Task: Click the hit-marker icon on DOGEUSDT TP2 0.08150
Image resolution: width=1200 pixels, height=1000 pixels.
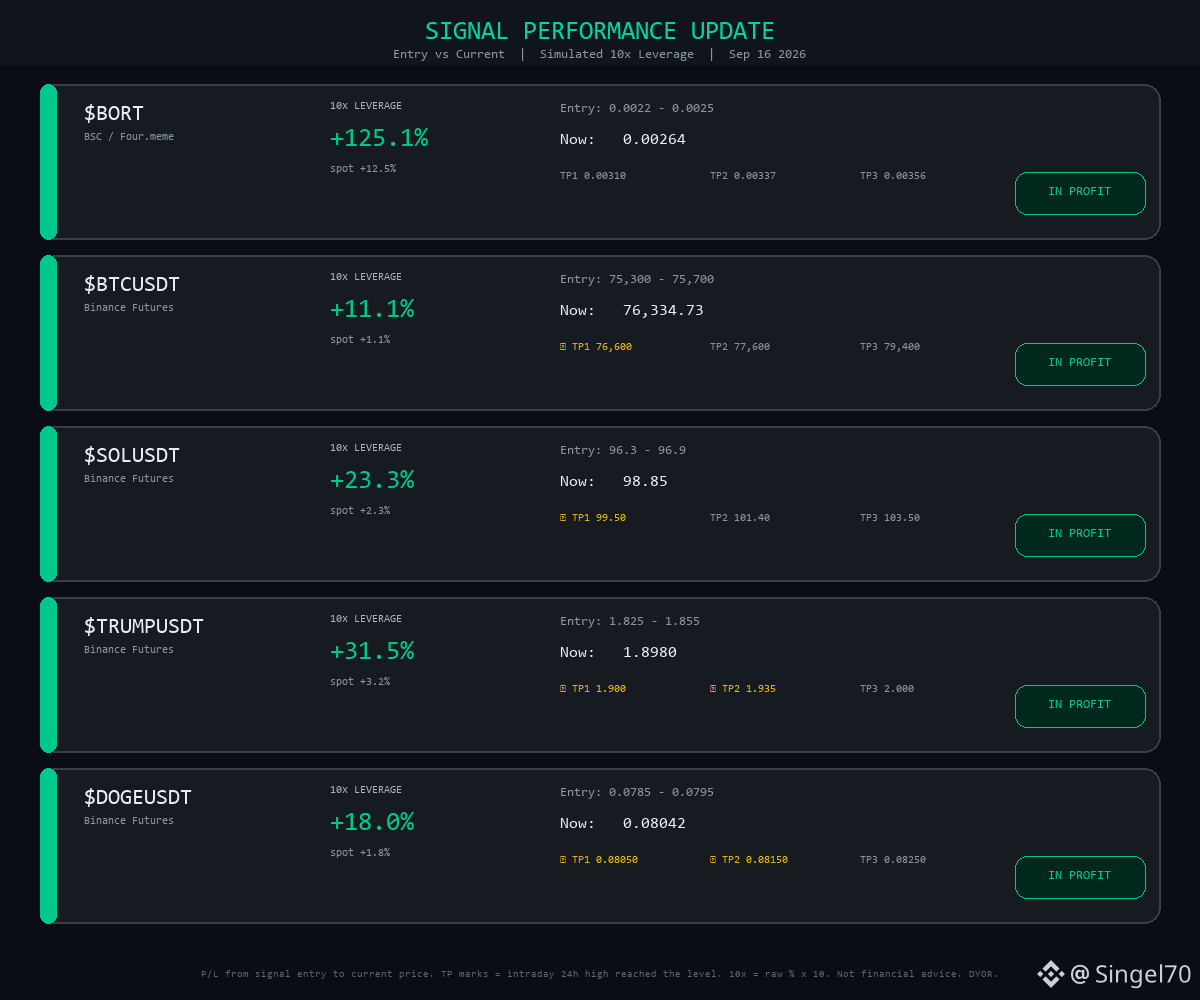Action: pos(713,860)
